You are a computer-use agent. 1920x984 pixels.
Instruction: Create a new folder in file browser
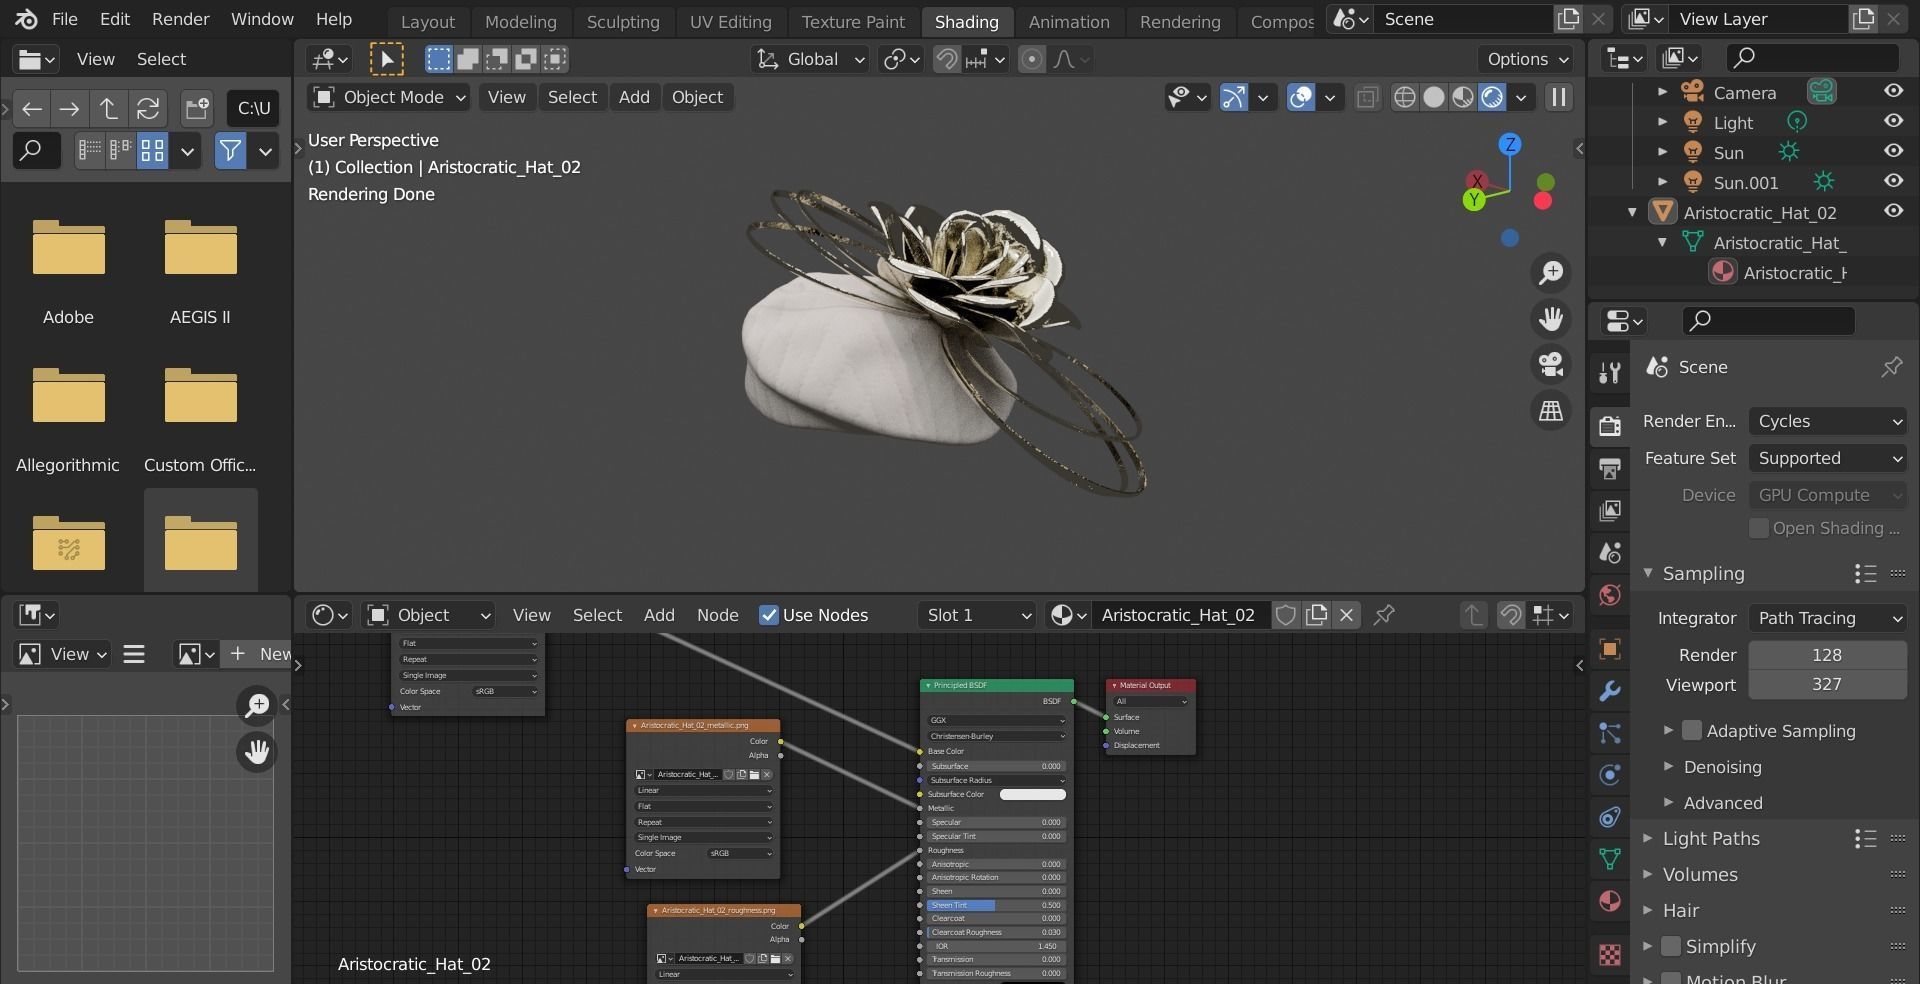[197, 108]
